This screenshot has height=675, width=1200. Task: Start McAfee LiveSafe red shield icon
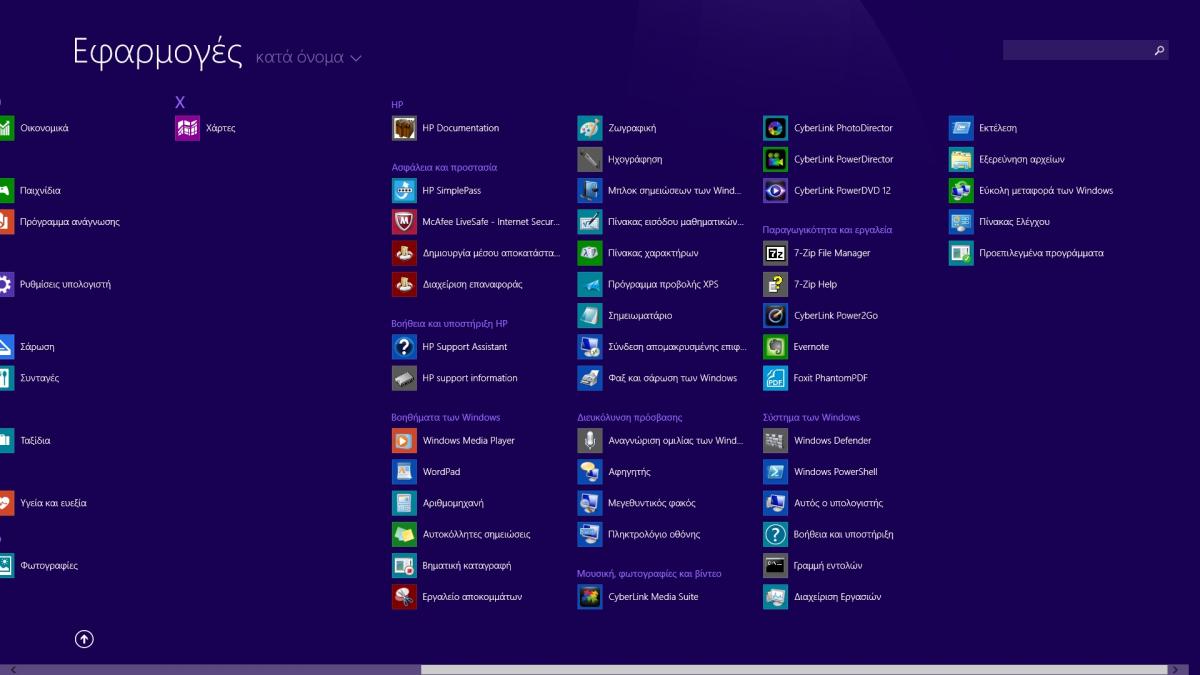pos(404,222)
